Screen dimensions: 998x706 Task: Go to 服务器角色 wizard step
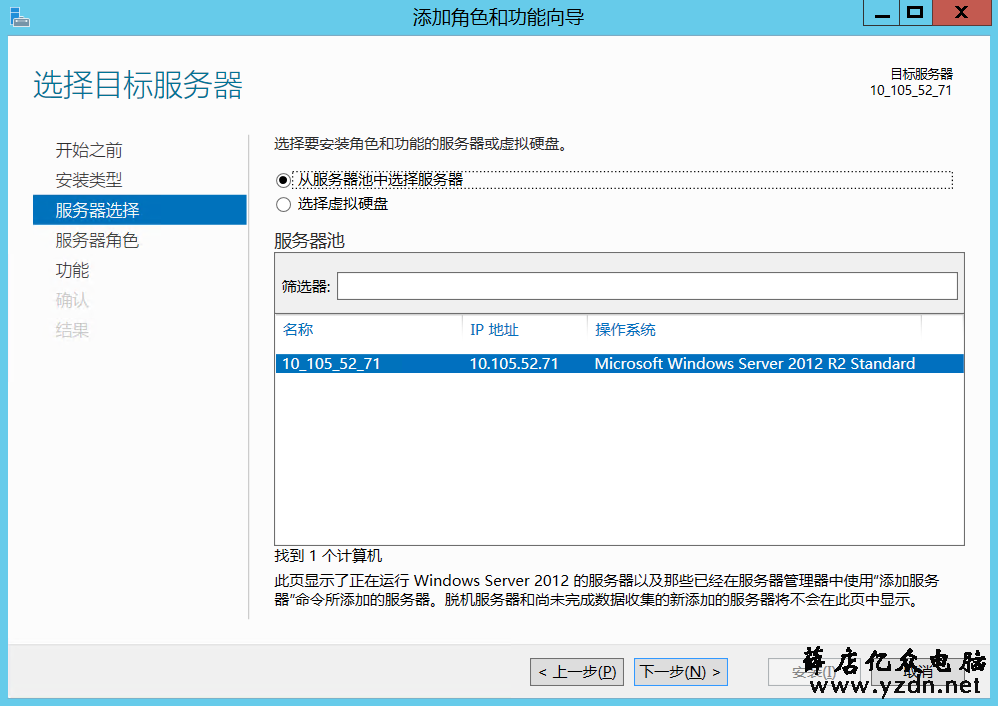click(x=97, y=240)
